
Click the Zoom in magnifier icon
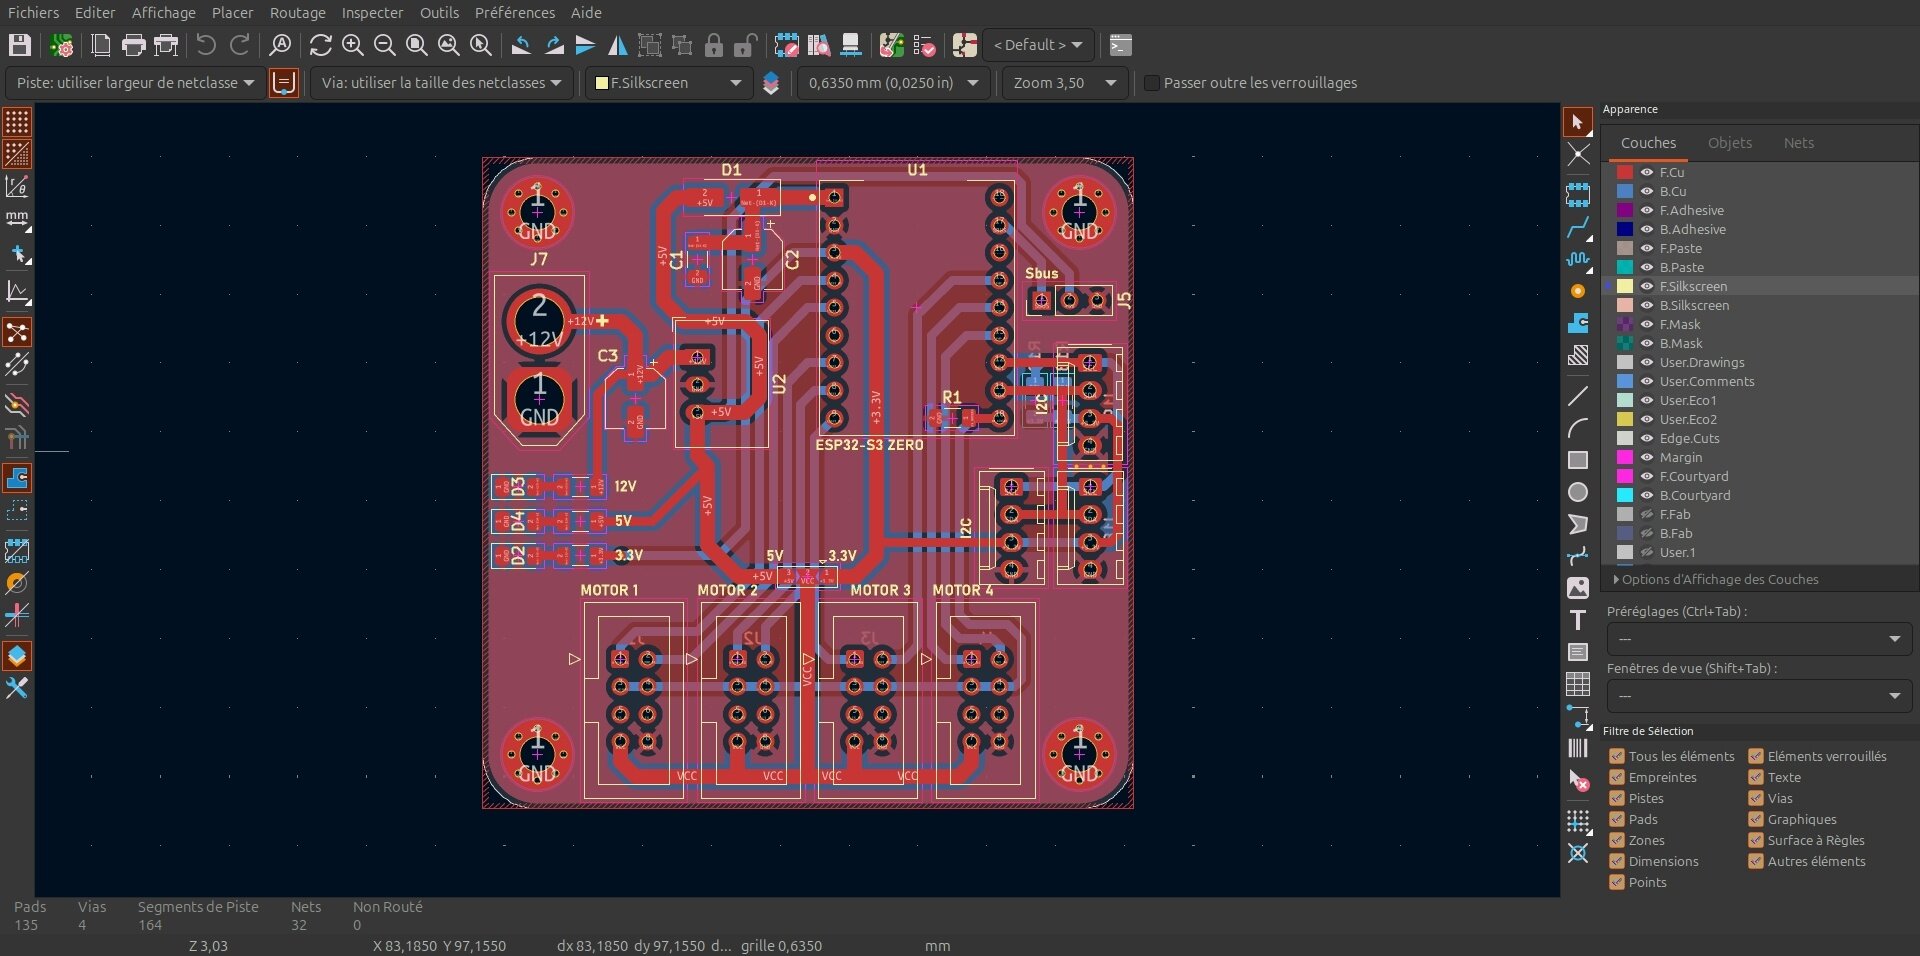(352, 45)
